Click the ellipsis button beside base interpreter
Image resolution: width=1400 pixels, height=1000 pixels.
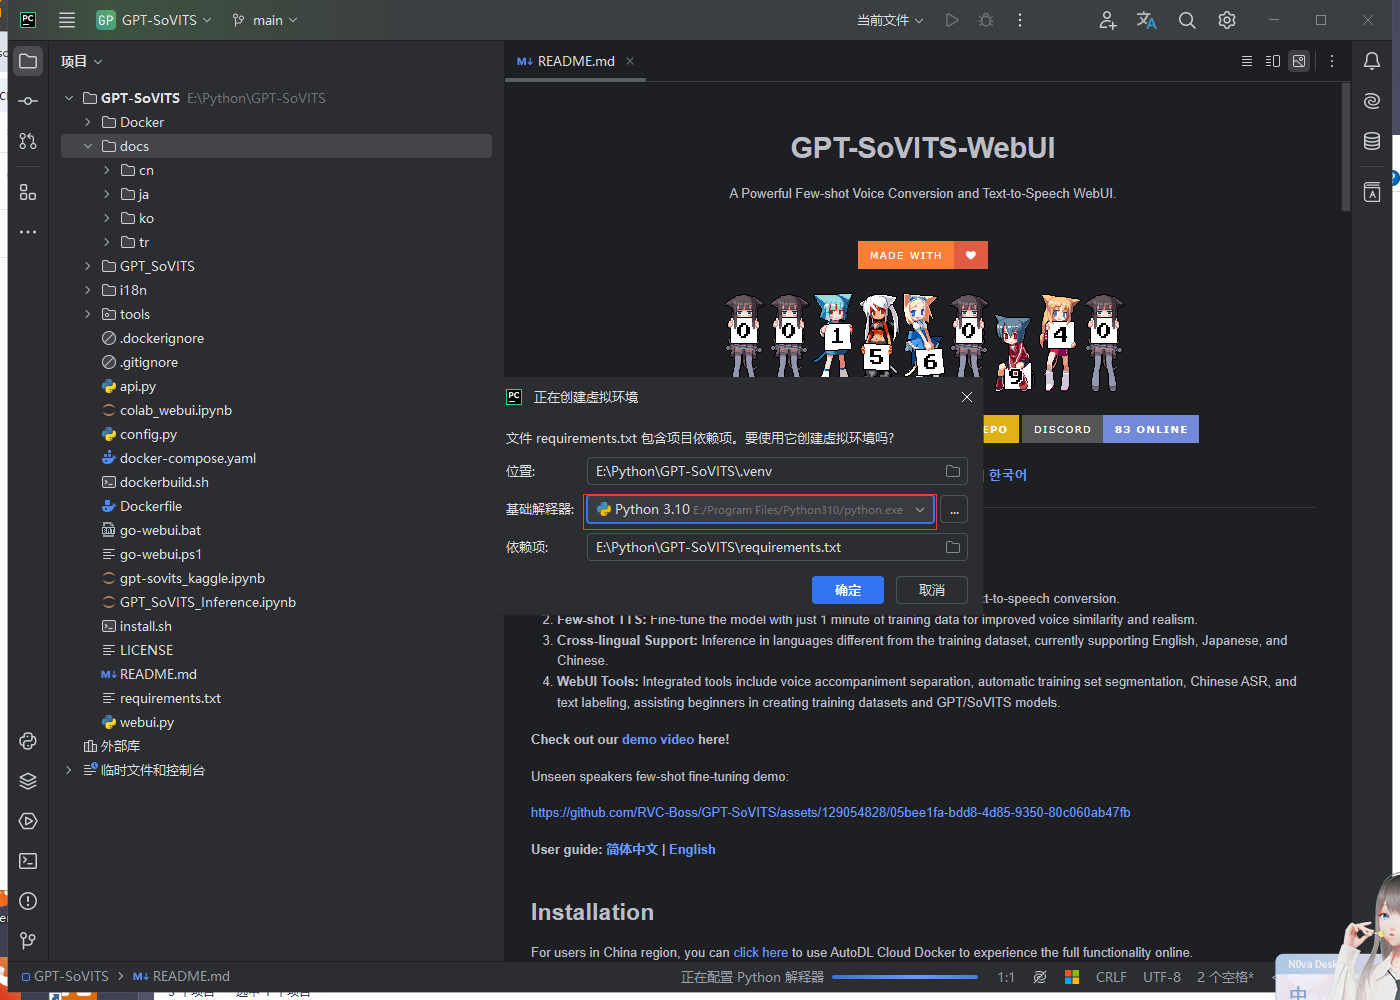tap(955, 510)
